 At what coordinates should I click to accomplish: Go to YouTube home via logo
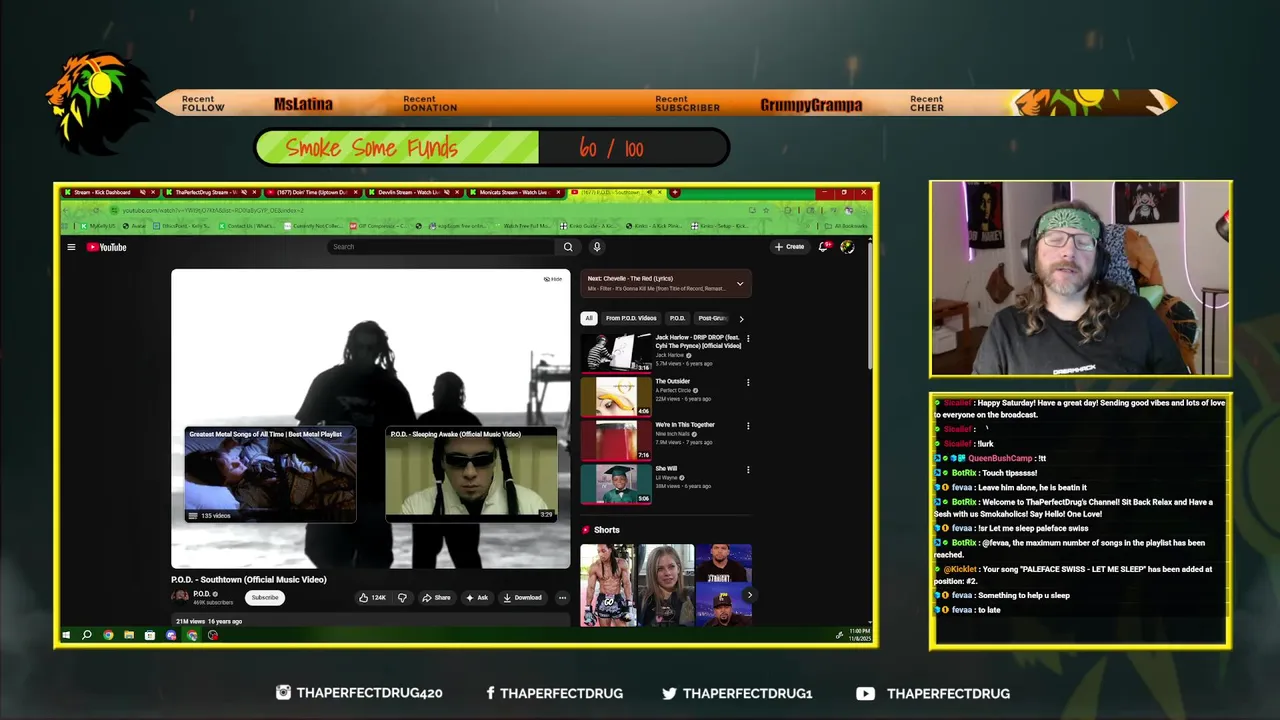(x=106, y=247)
